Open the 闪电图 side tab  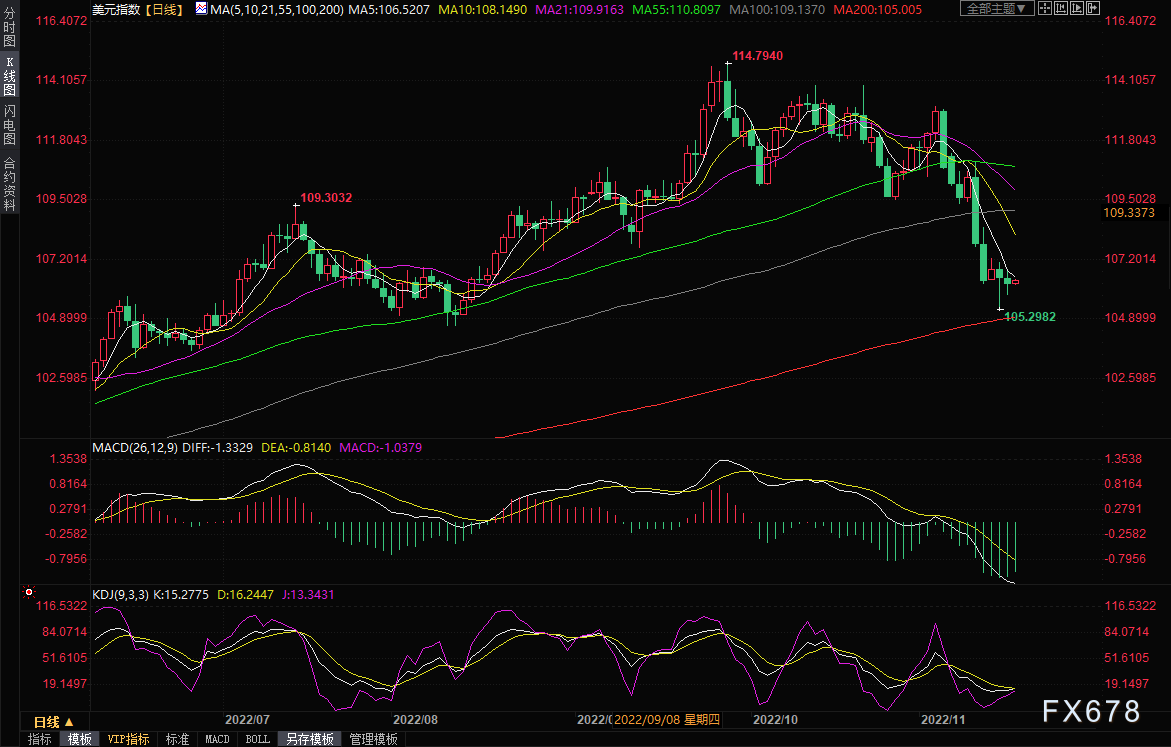pyautogui.click(x=10, y=124)
